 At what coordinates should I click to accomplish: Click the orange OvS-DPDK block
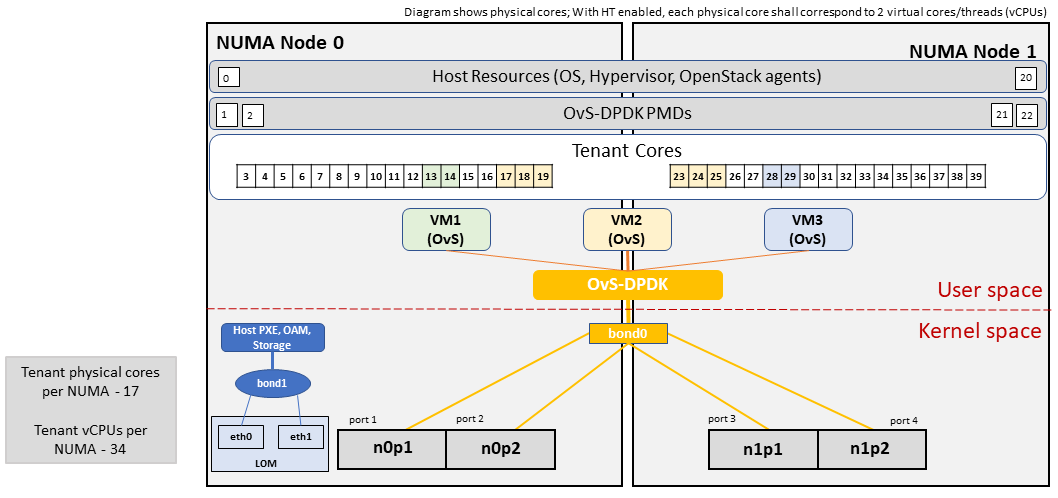click(x=628, y=285)
